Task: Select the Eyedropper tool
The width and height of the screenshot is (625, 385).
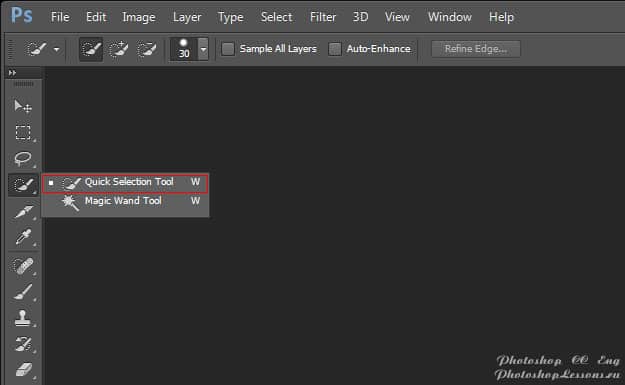Action: coord(23,237)
